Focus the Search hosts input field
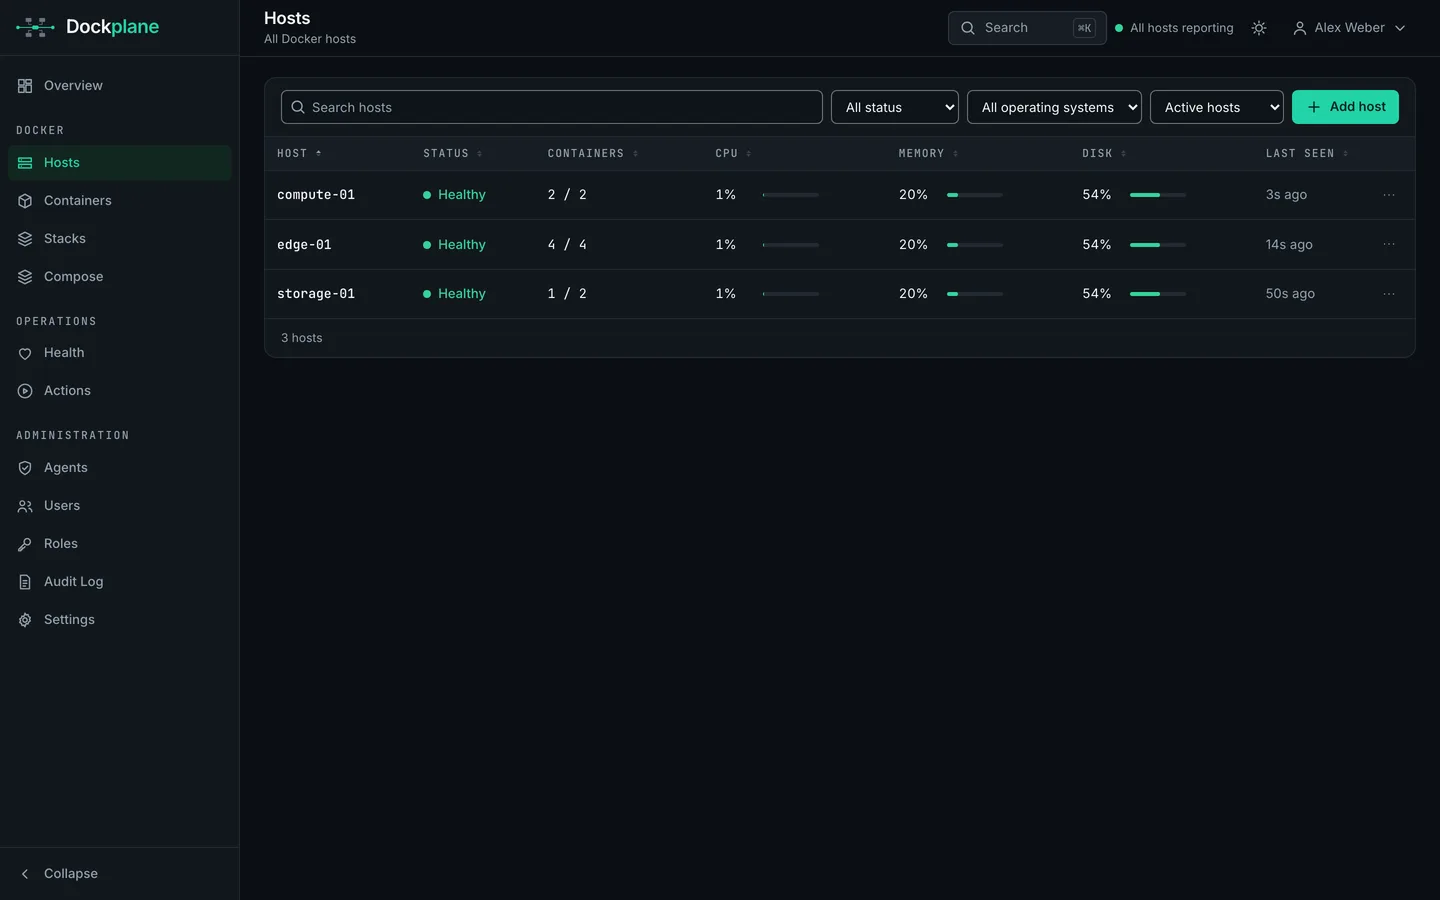1440x900 pixels. tap(552, 107)
